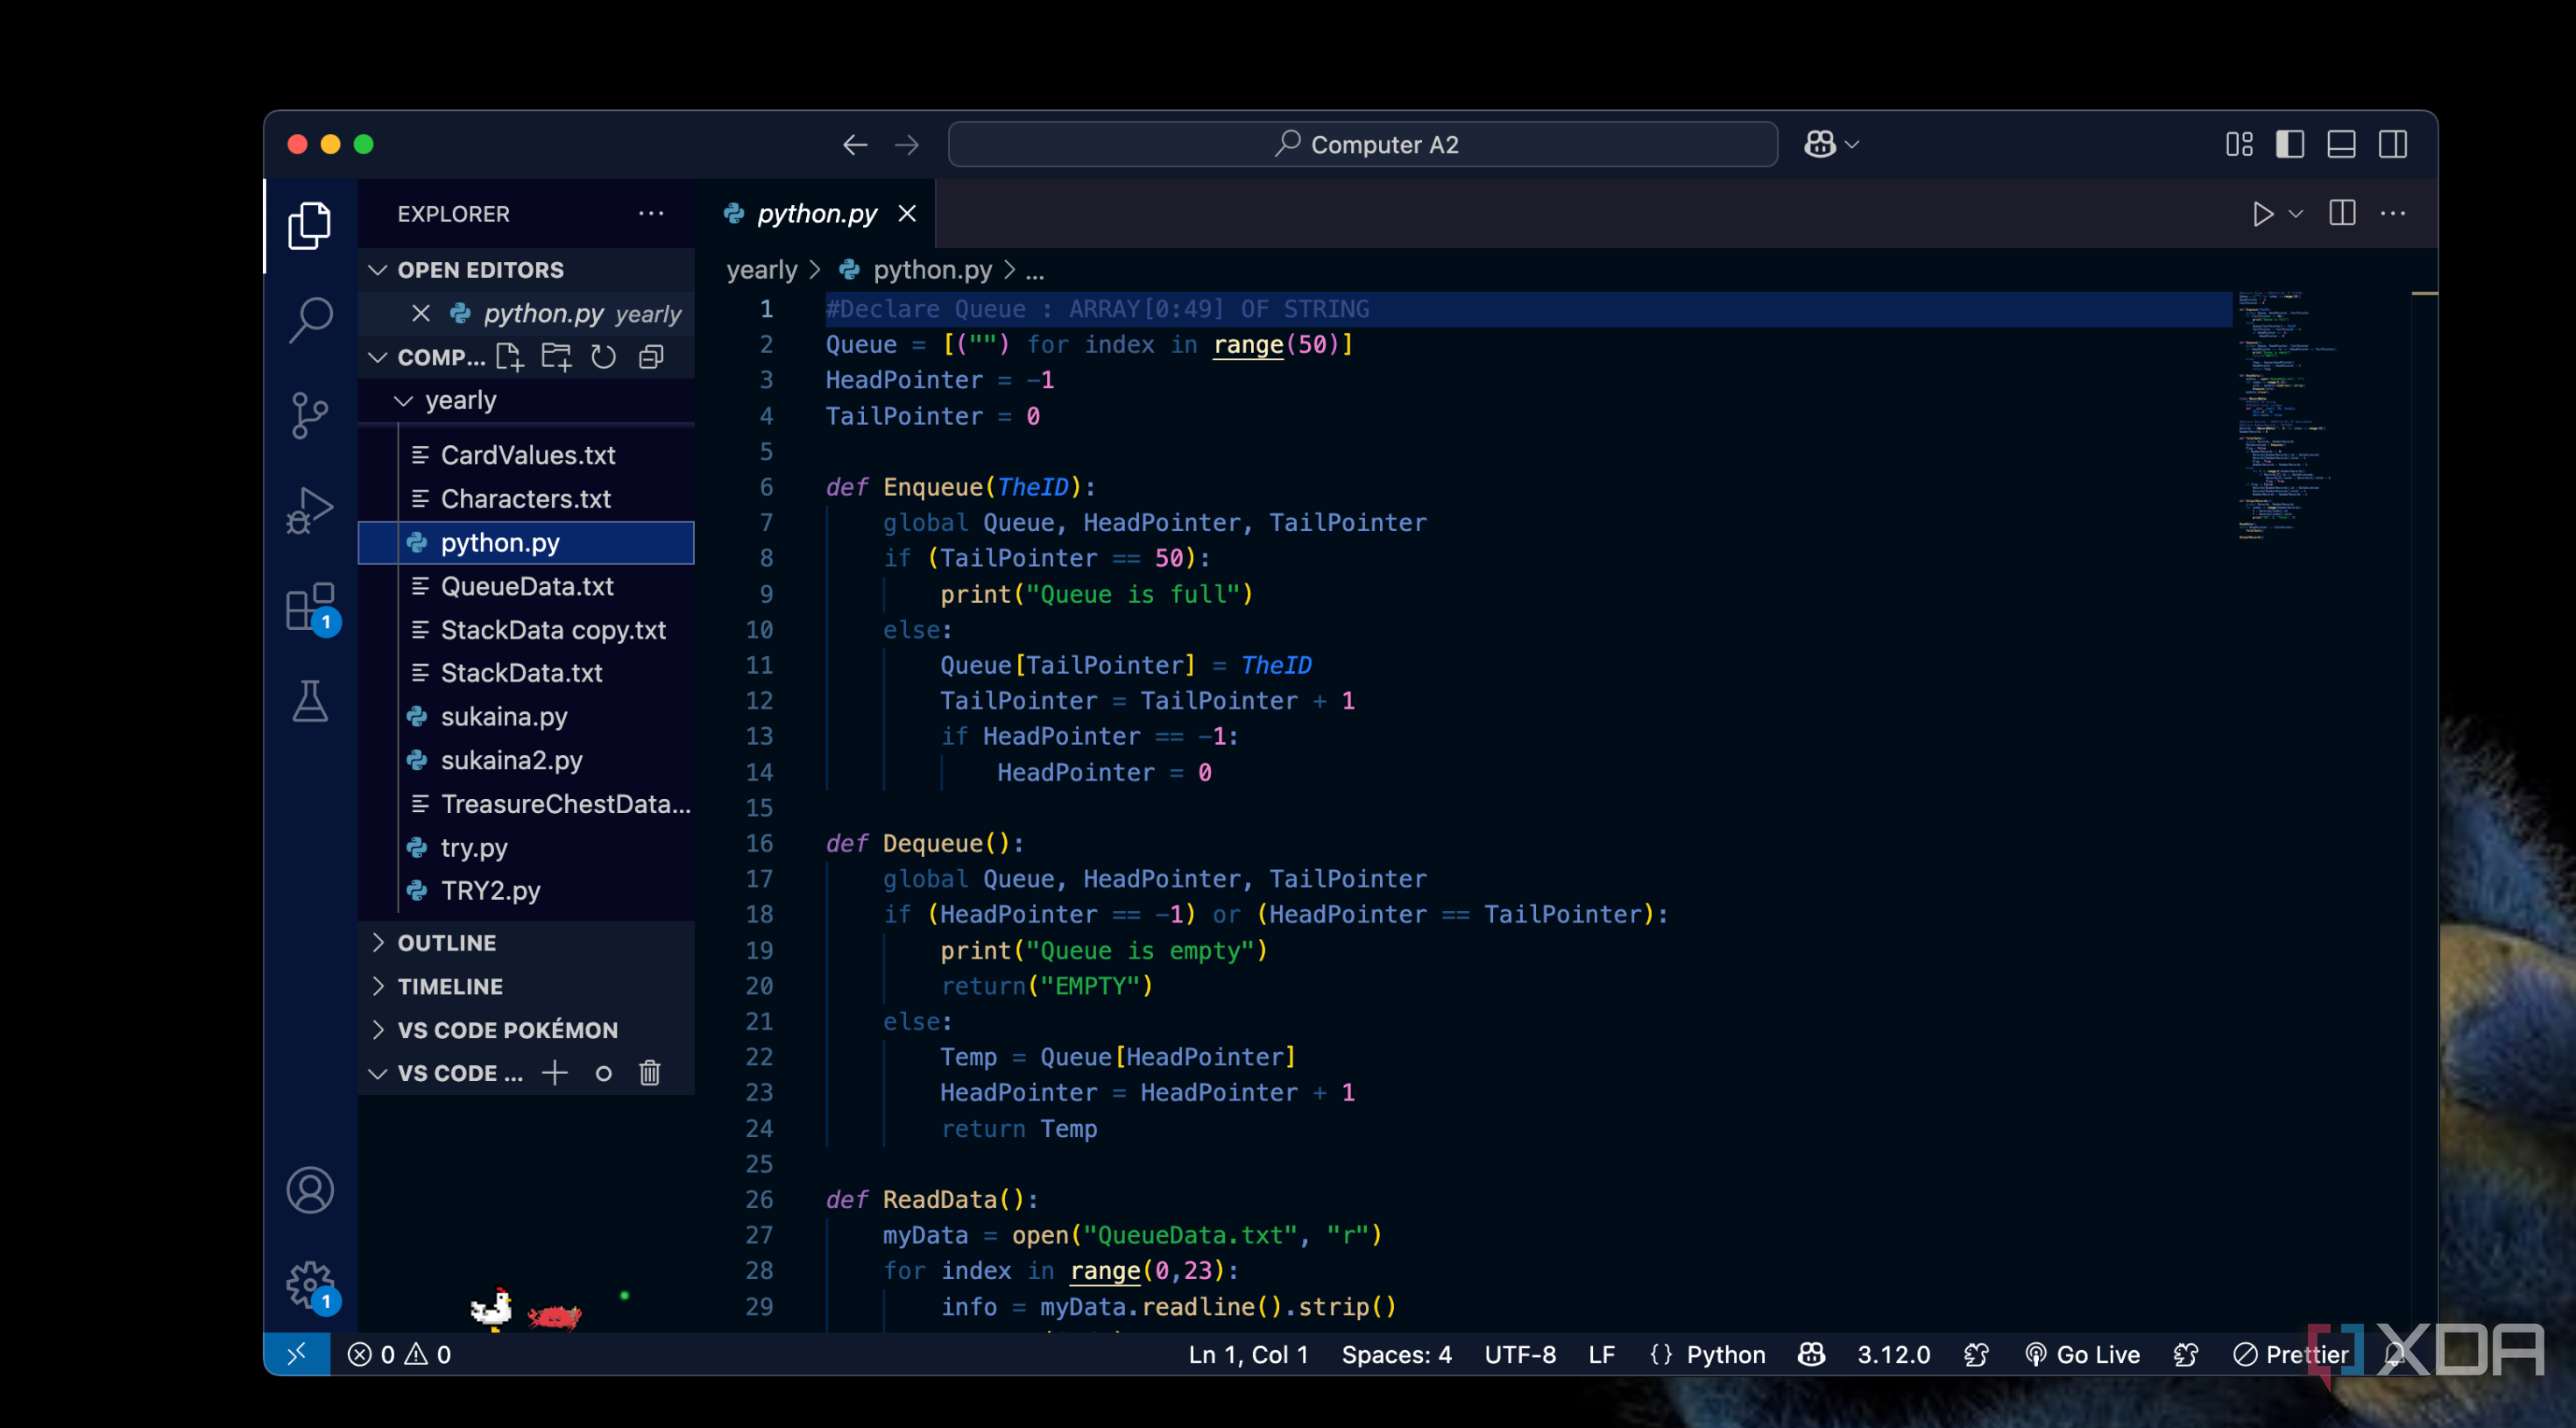Open the Extensions view

(310, 606)
